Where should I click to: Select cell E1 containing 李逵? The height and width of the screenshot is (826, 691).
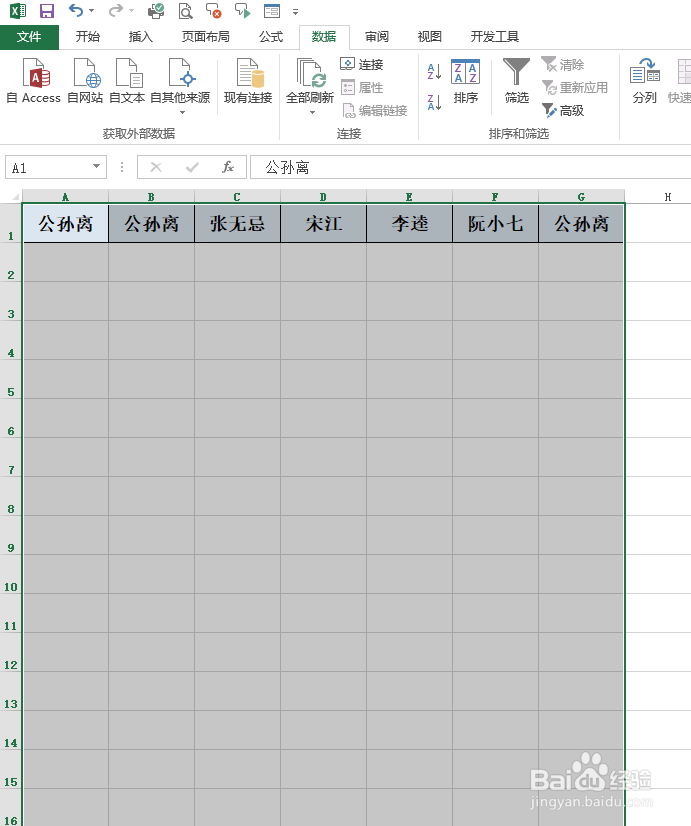point(409,223)
